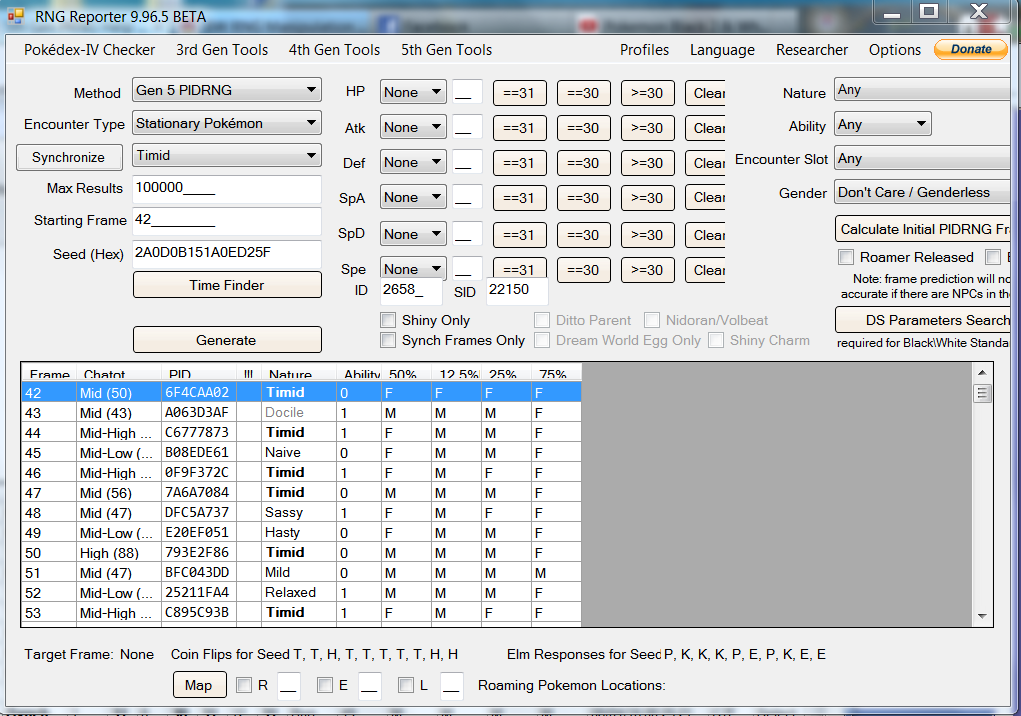The image size is (1021, 716).
Task: Click the SpD ==31 button
Action: coord(519,234)
